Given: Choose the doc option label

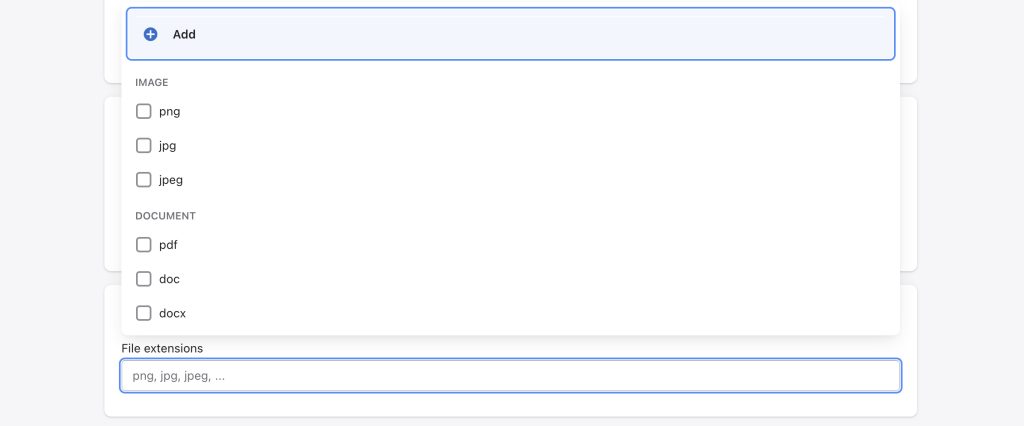Looking at the screenshot, I should point(169,279).
